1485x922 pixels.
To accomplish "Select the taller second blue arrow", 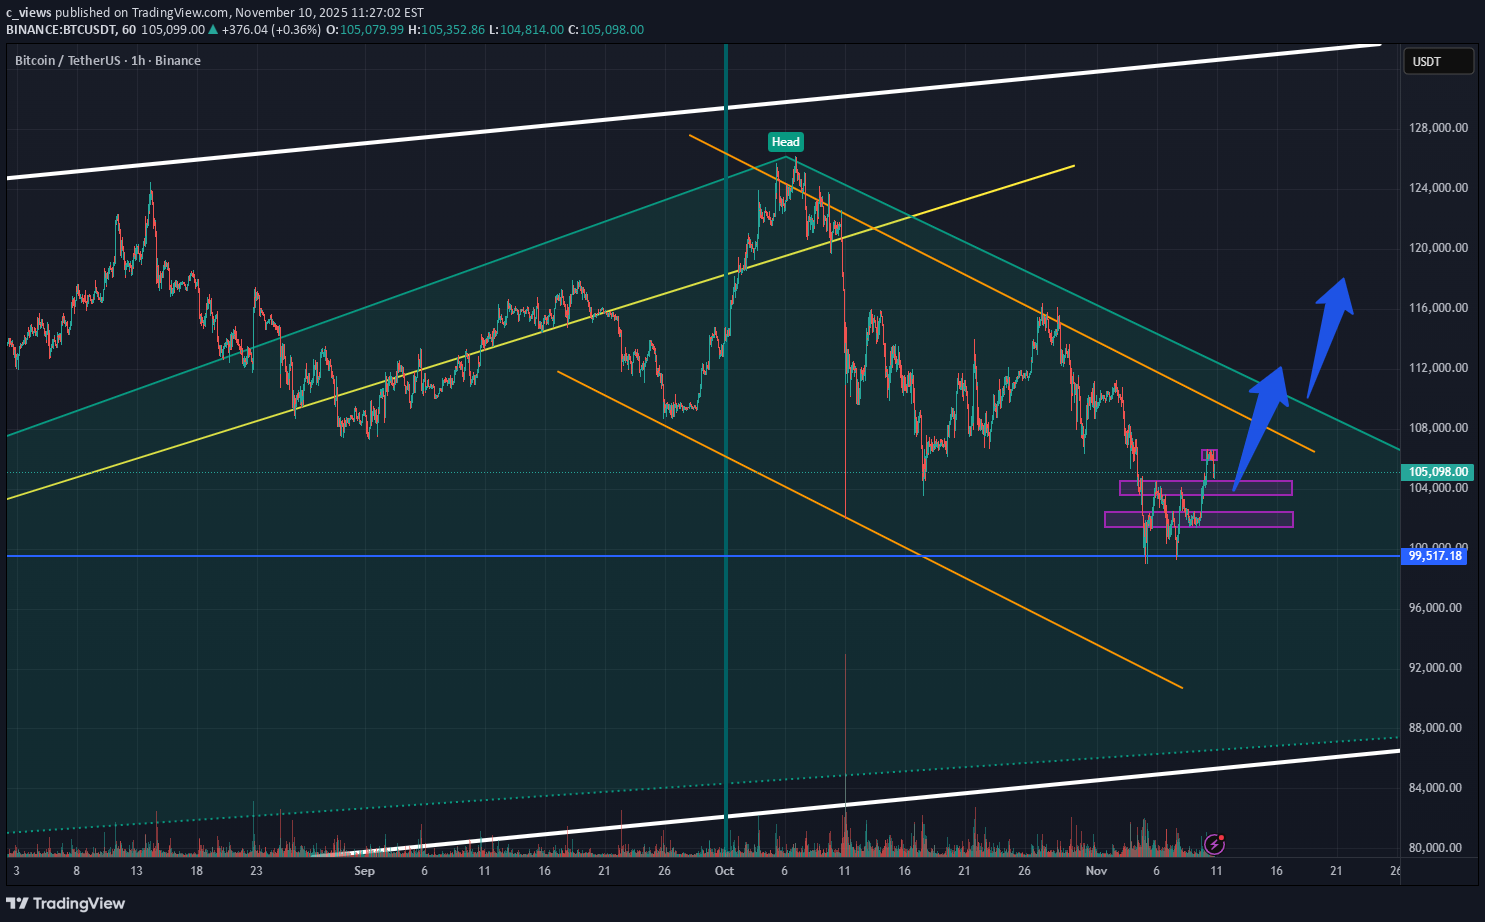I will coord(1330,330).
